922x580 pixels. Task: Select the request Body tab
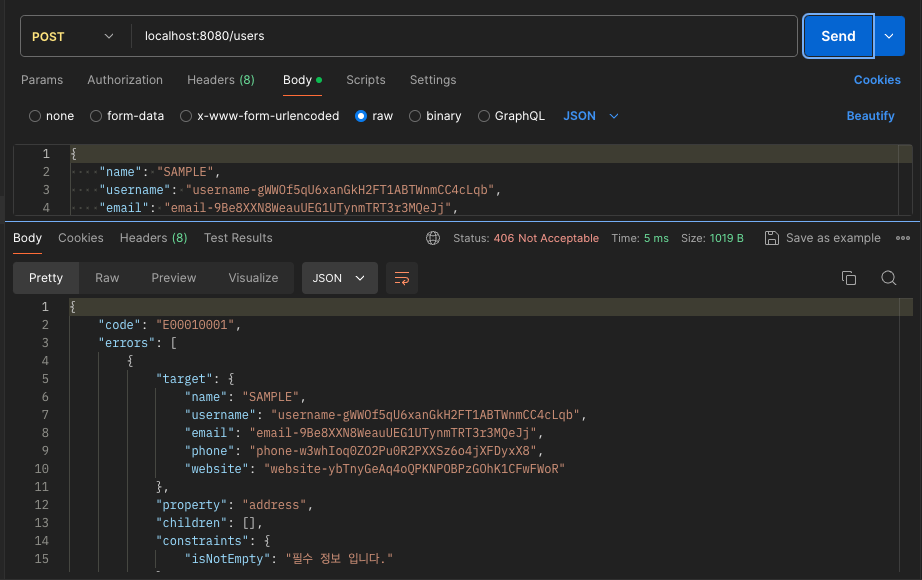302,80
